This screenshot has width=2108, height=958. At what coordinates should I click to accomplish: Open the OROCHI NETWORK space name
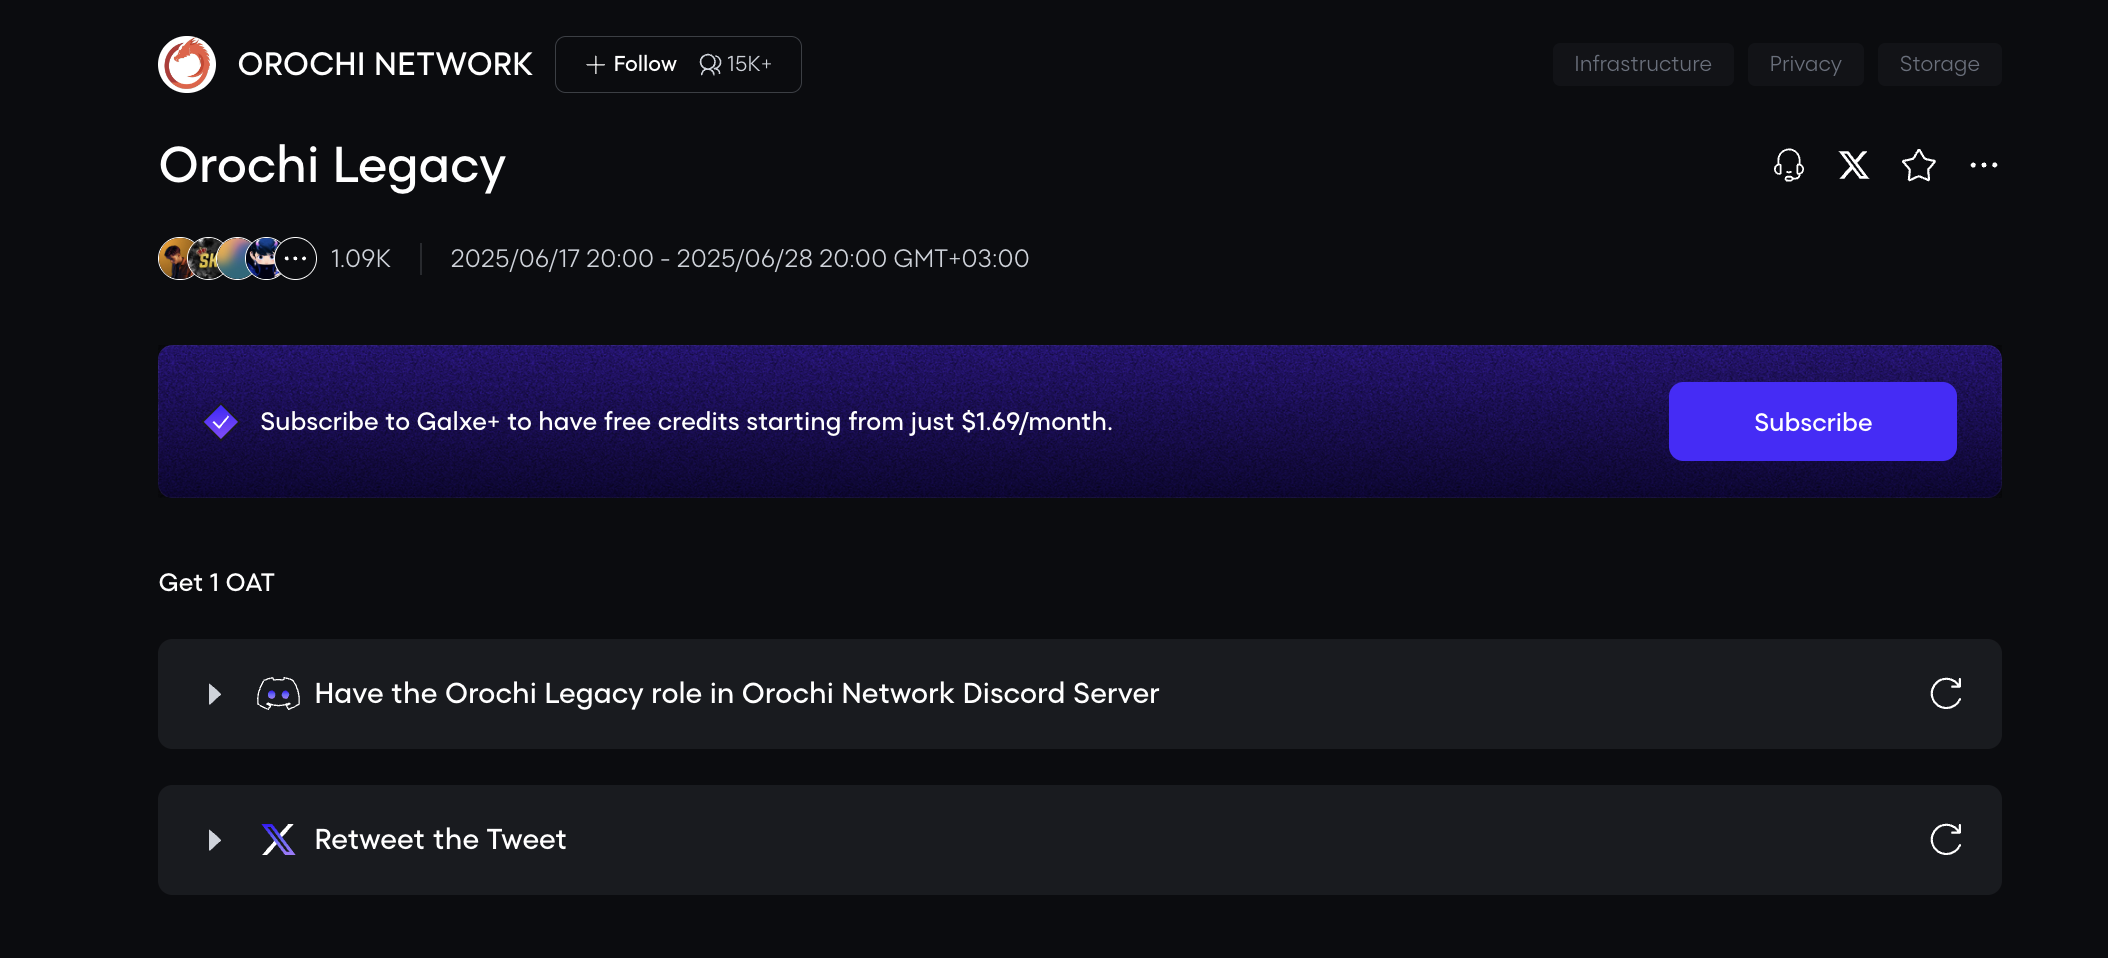385,65
